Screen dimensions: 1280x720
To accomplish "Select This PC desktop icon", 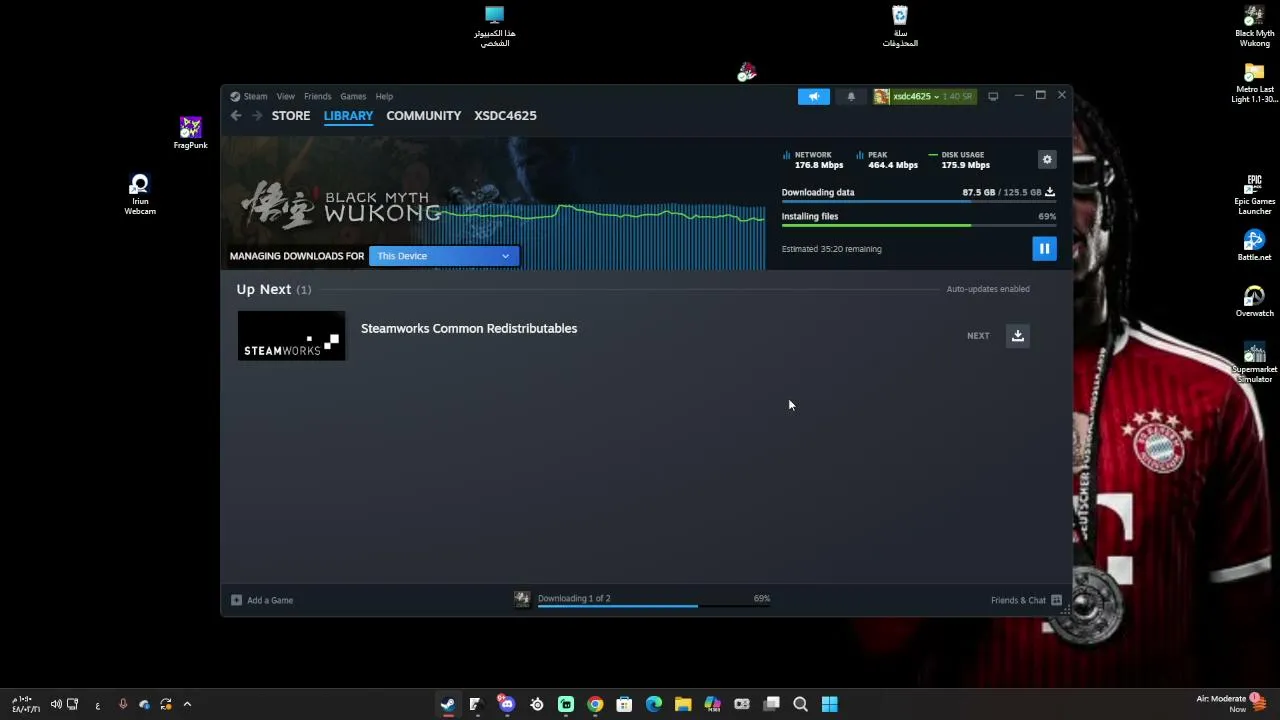I will 495,27.
